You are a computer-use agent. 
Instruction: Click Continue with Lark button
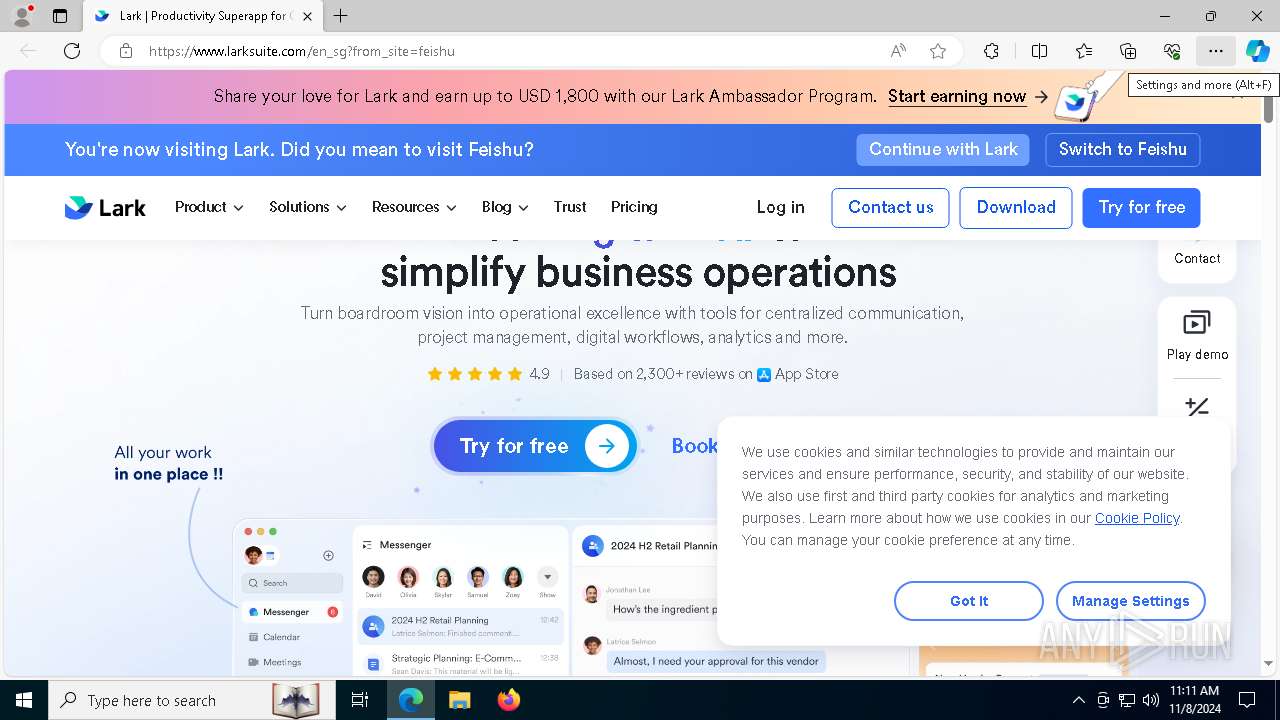click(943, 150)
